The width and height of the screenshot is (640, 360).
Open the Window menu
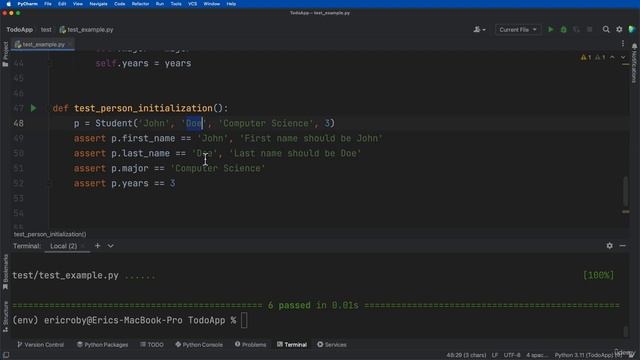tap(212, 4)
